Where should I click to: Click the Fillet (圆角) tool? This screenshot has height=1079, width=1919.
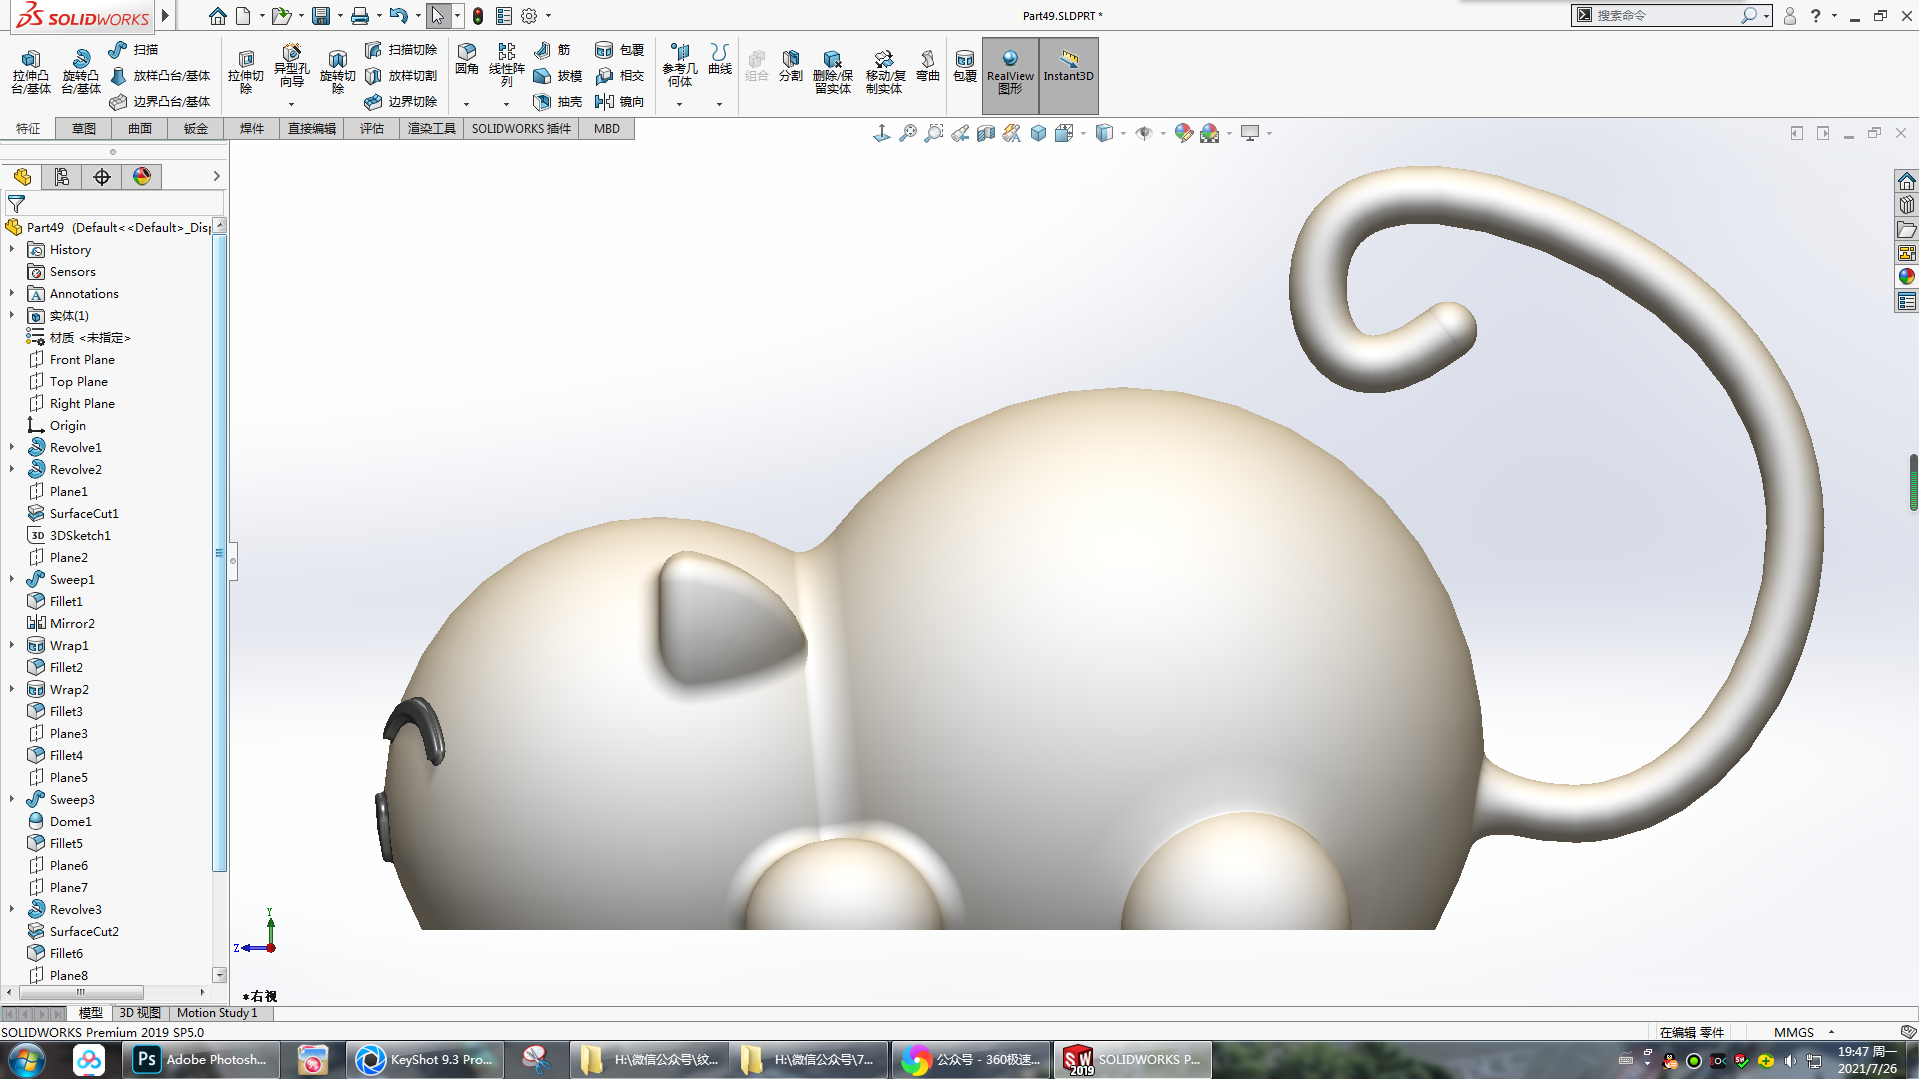(x=466, y=60)
